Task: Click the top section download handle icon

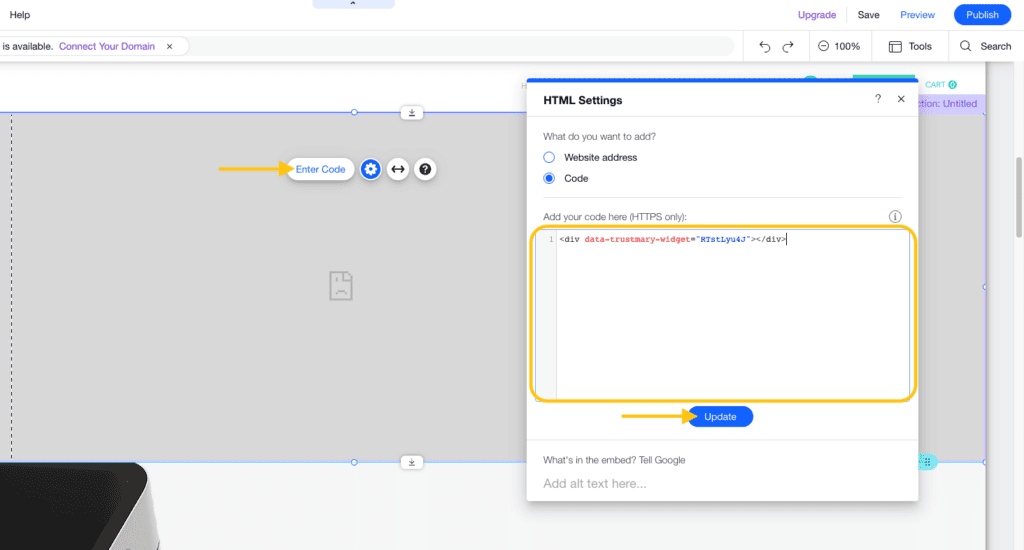Action: (411, 113)
